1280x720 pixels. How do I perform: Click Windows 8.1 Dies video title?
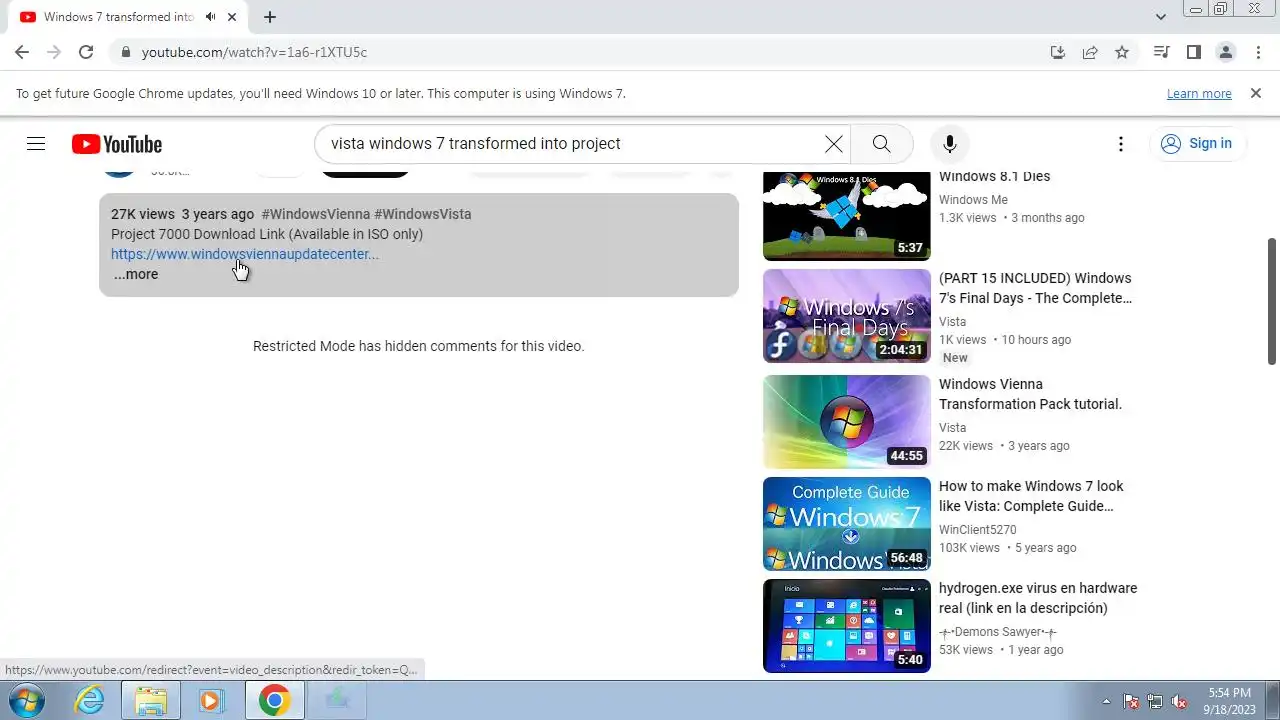[994, 176]
